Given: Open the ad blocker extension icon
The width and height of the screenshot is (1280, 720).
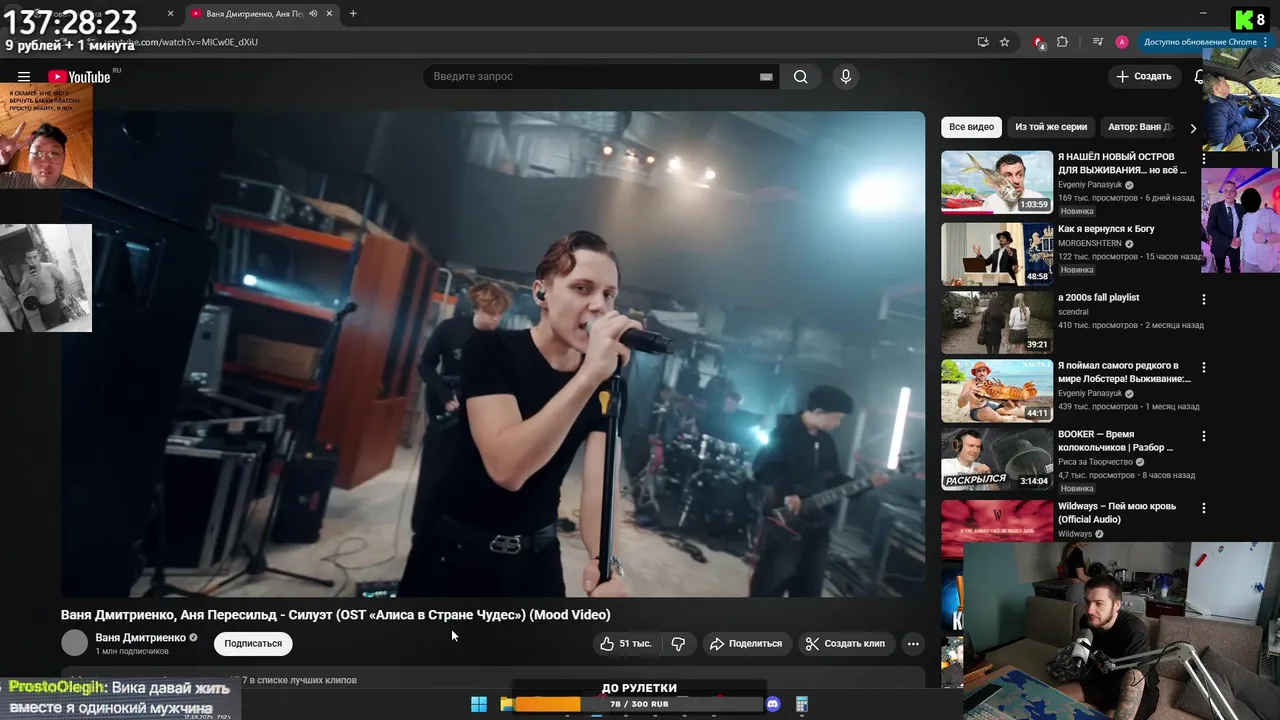Looking at the screenshot, I should pos(1039,42).
